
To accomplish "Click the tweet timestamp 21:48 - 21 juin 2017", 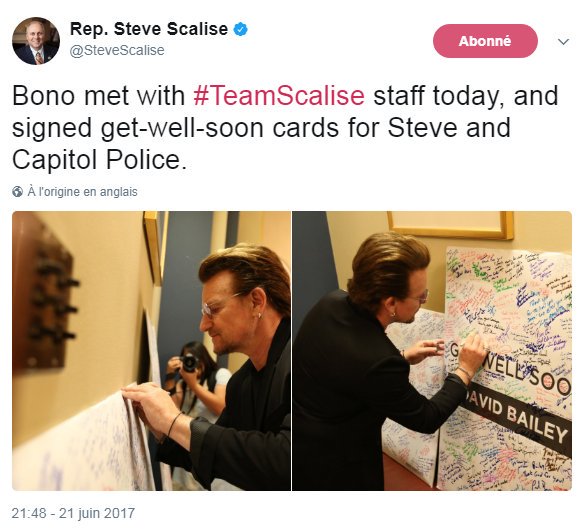I will 73,513.
